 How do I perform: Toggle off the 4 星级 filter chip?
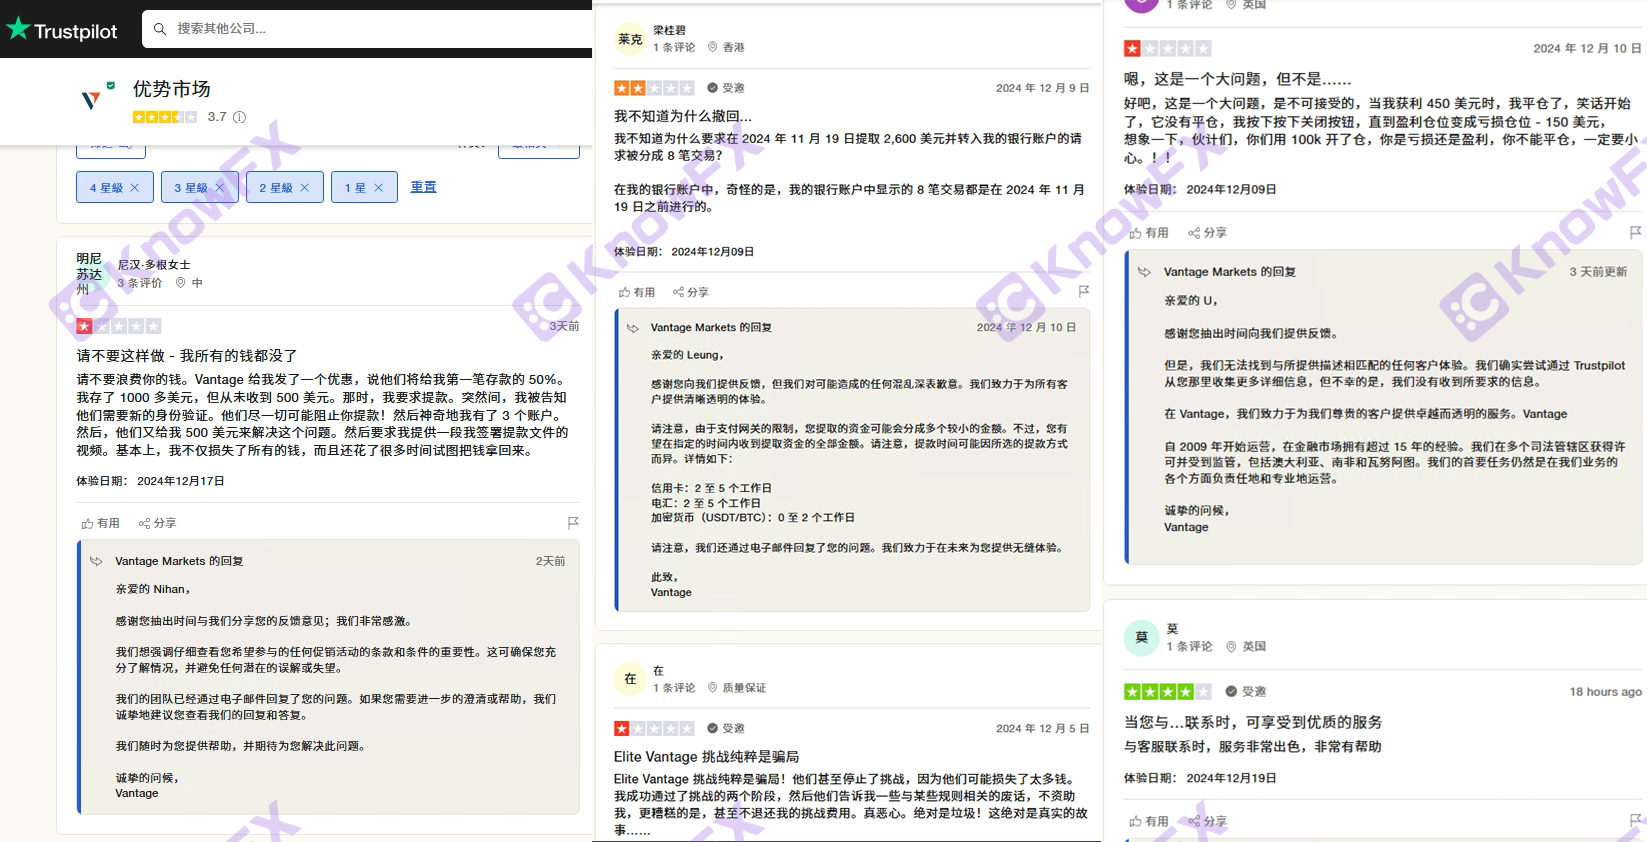point(114,187)
